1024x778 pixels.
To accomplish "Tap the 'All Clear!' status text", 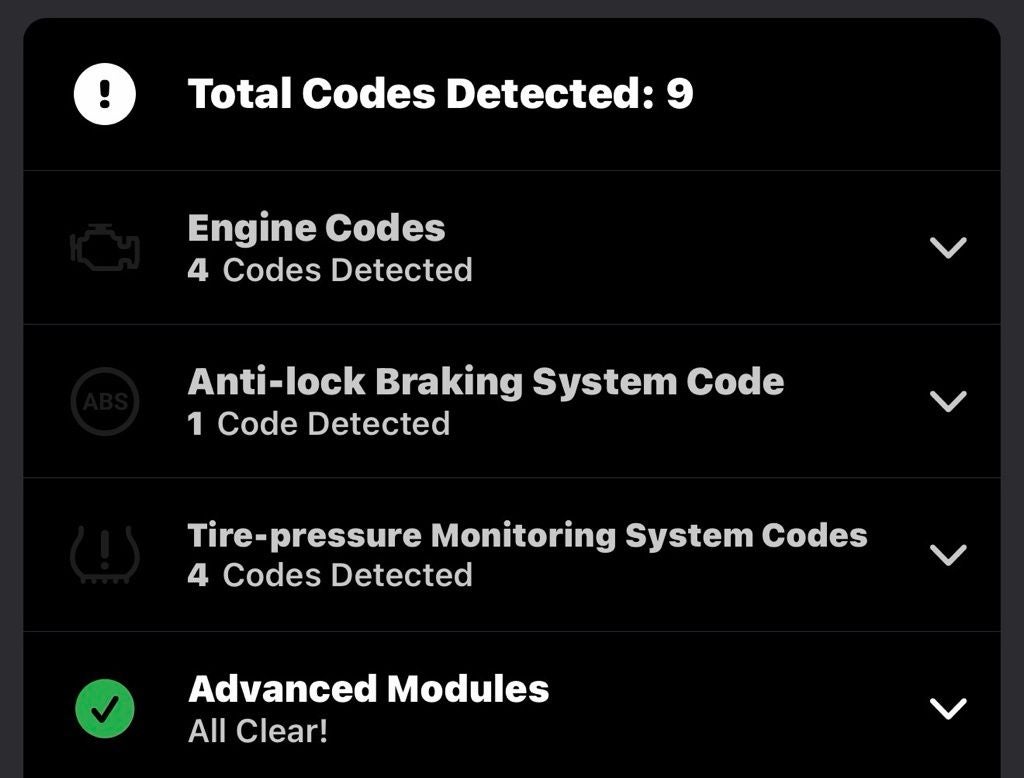I will 258,731.
